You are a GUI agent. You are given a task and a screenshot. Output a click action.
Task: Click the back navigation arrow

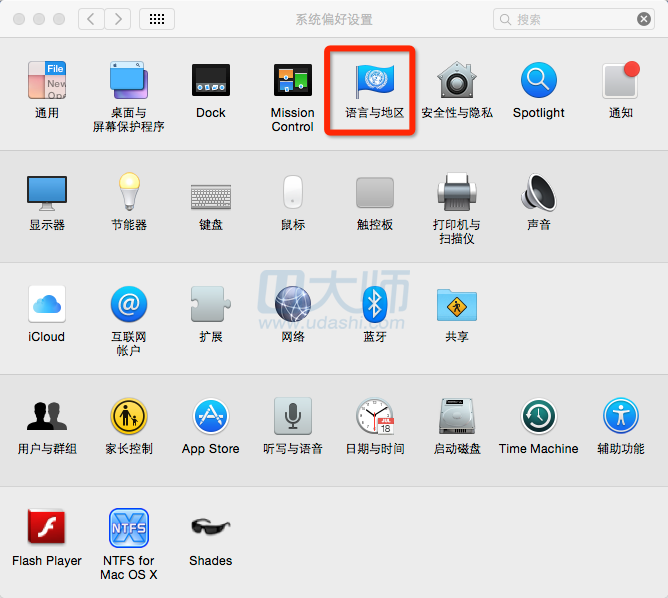92,19
